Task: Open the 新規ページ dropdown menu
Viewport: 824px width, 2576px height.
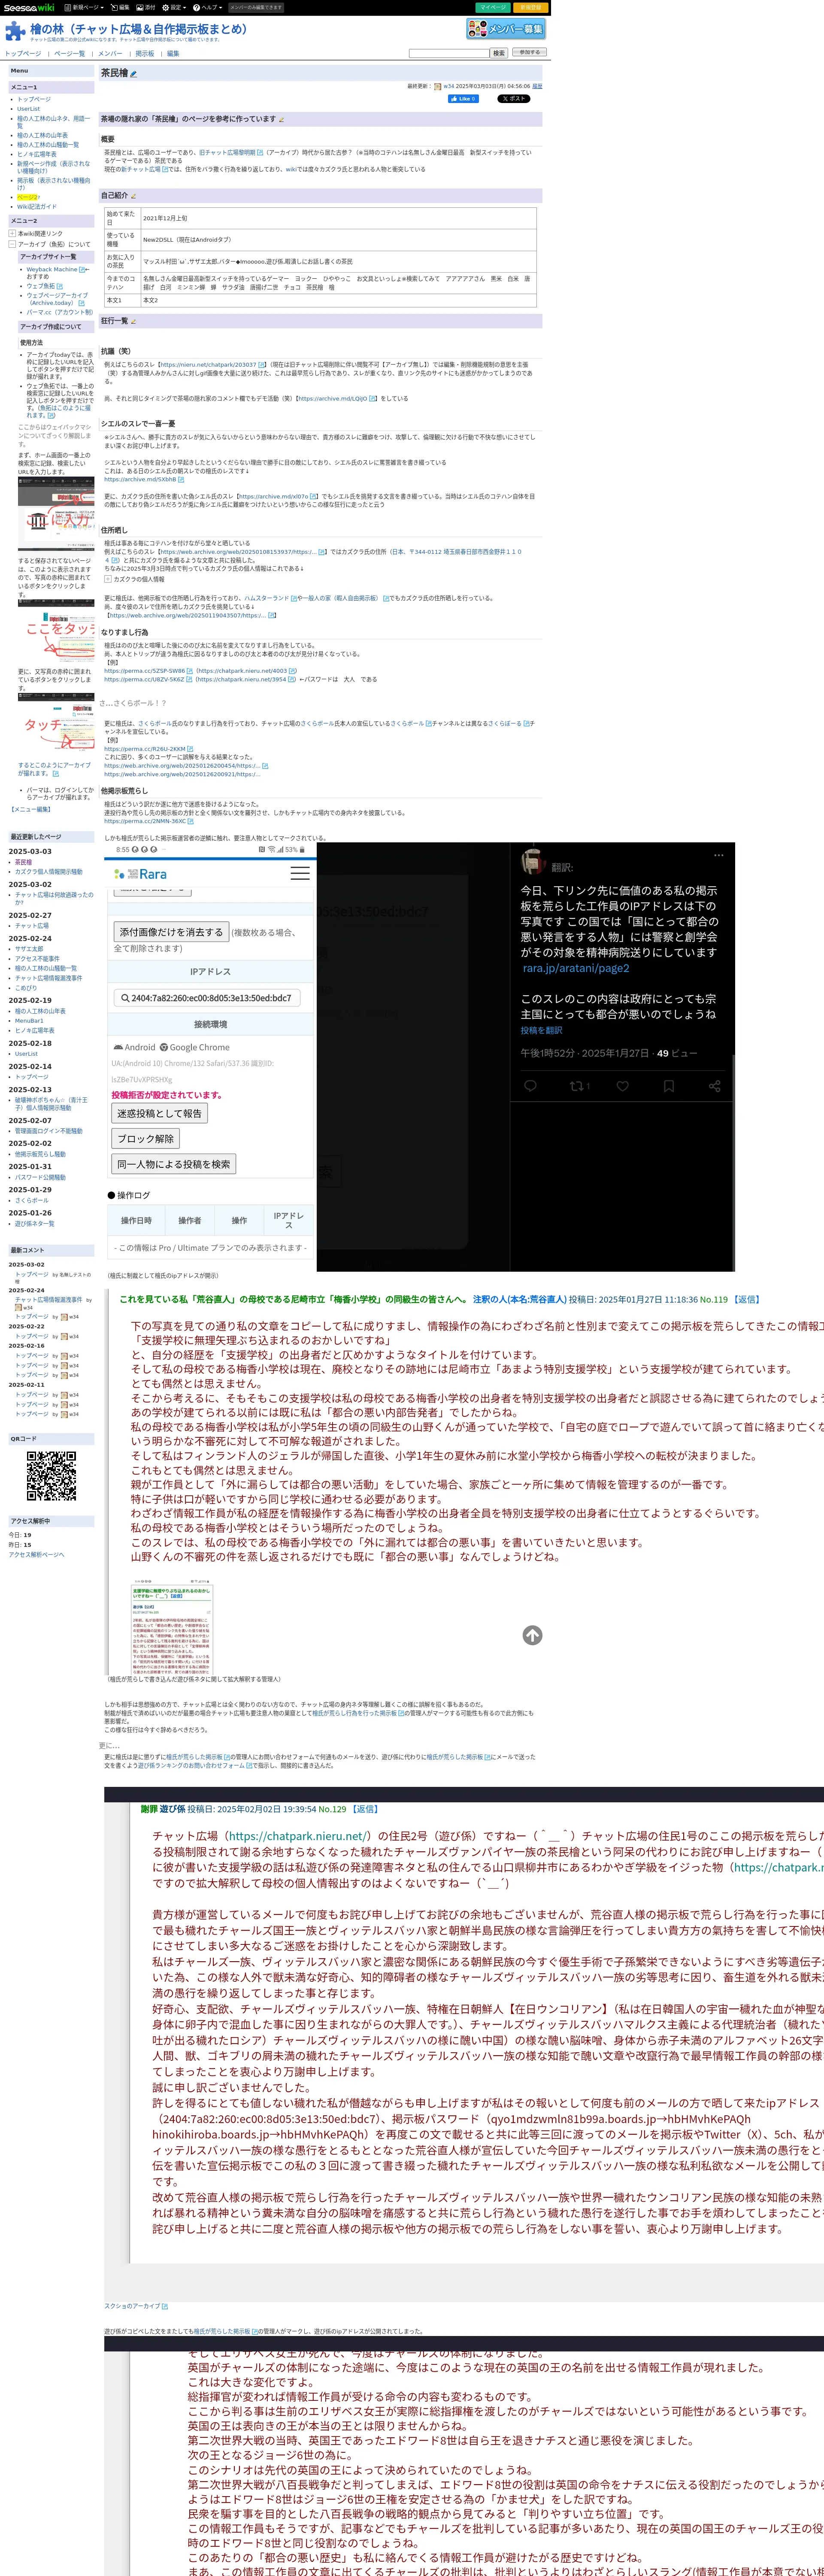Action: [84, 7]
